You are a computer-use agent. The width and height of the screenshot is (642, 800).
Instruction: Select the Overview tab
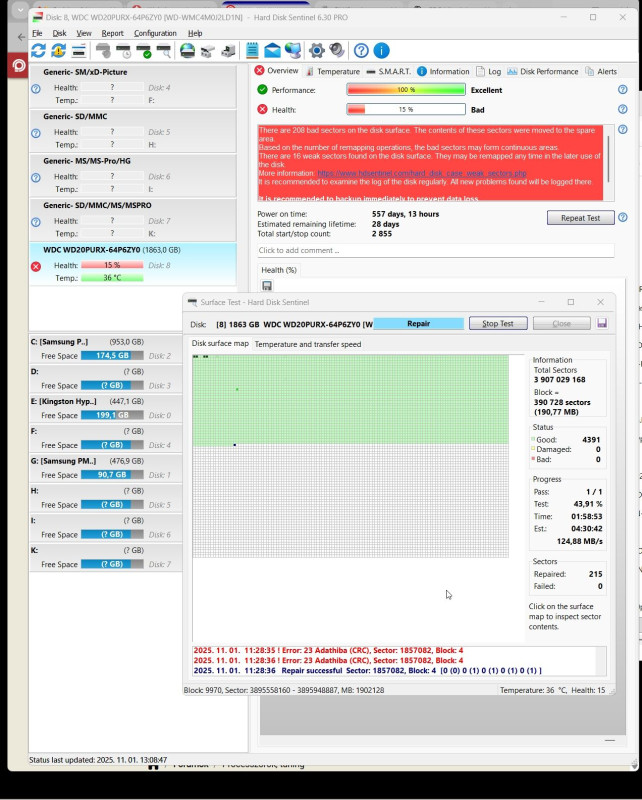[x=276, y=70]
